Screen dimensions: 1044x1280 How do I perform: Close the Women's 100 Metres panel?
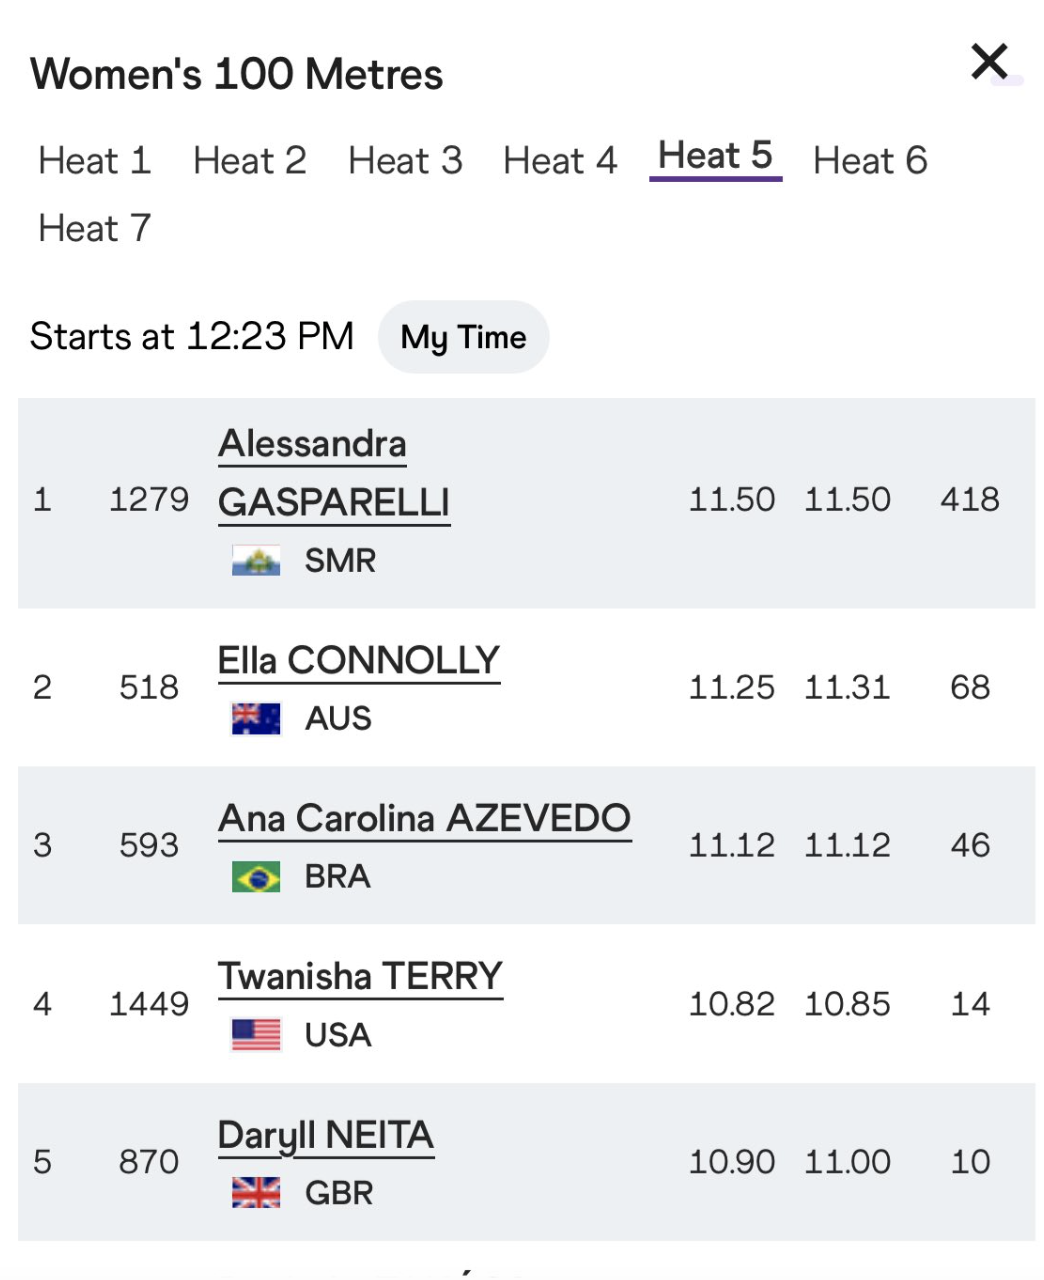(989, 62)
